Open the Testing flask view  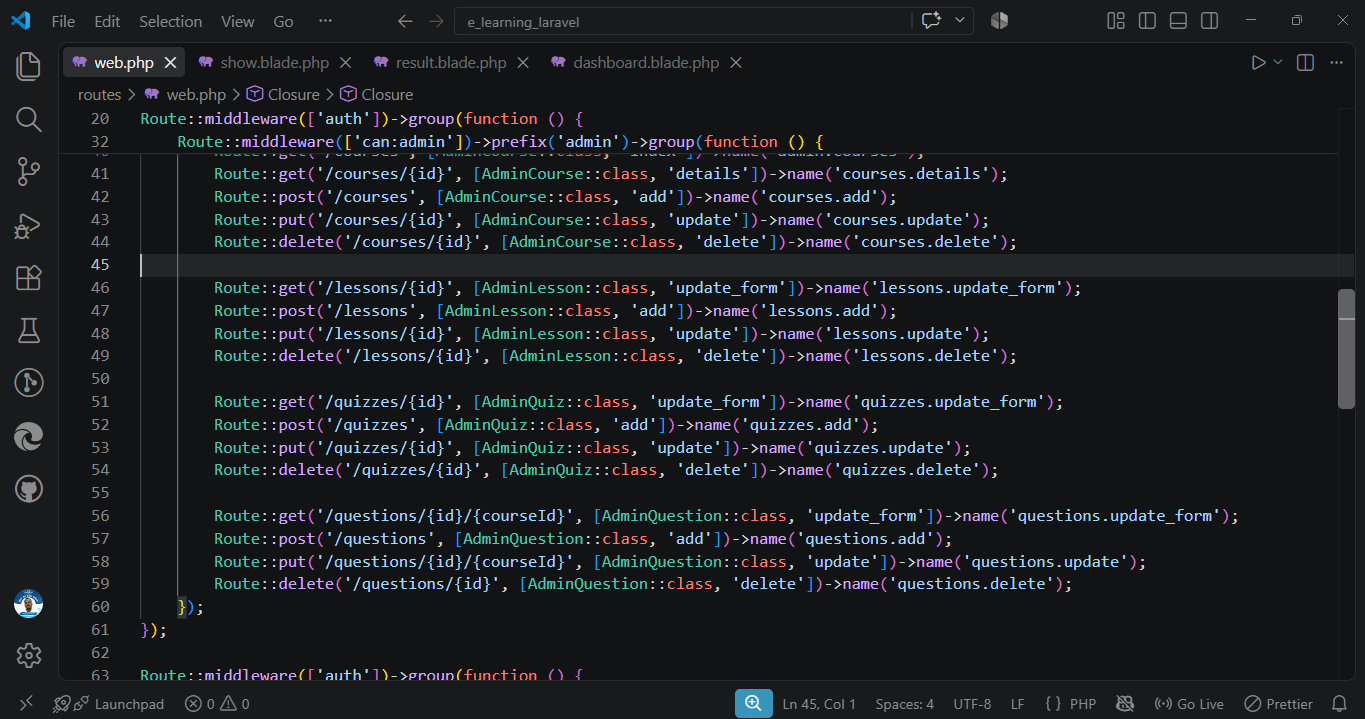(28, 330)
